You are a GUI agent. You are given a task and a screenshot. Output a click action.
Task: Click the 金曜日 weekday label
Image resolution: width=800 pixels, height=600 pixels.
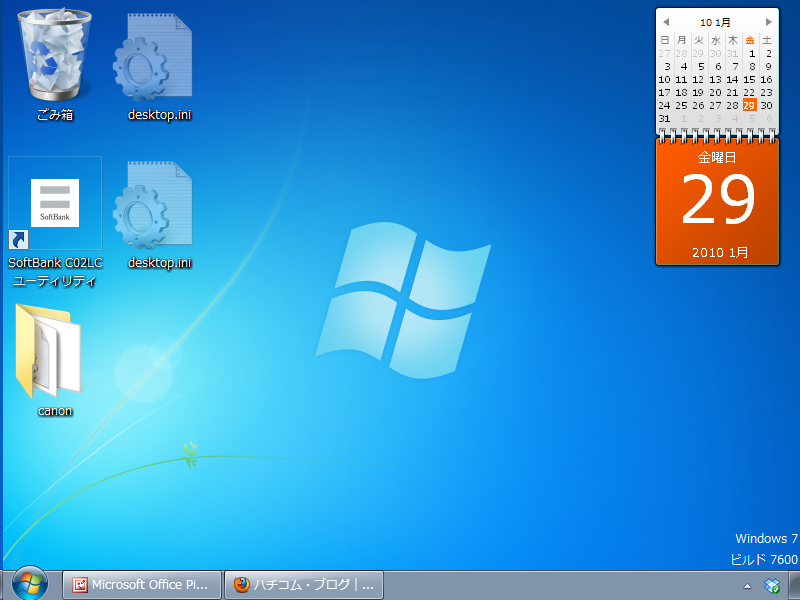pos(717,158)
